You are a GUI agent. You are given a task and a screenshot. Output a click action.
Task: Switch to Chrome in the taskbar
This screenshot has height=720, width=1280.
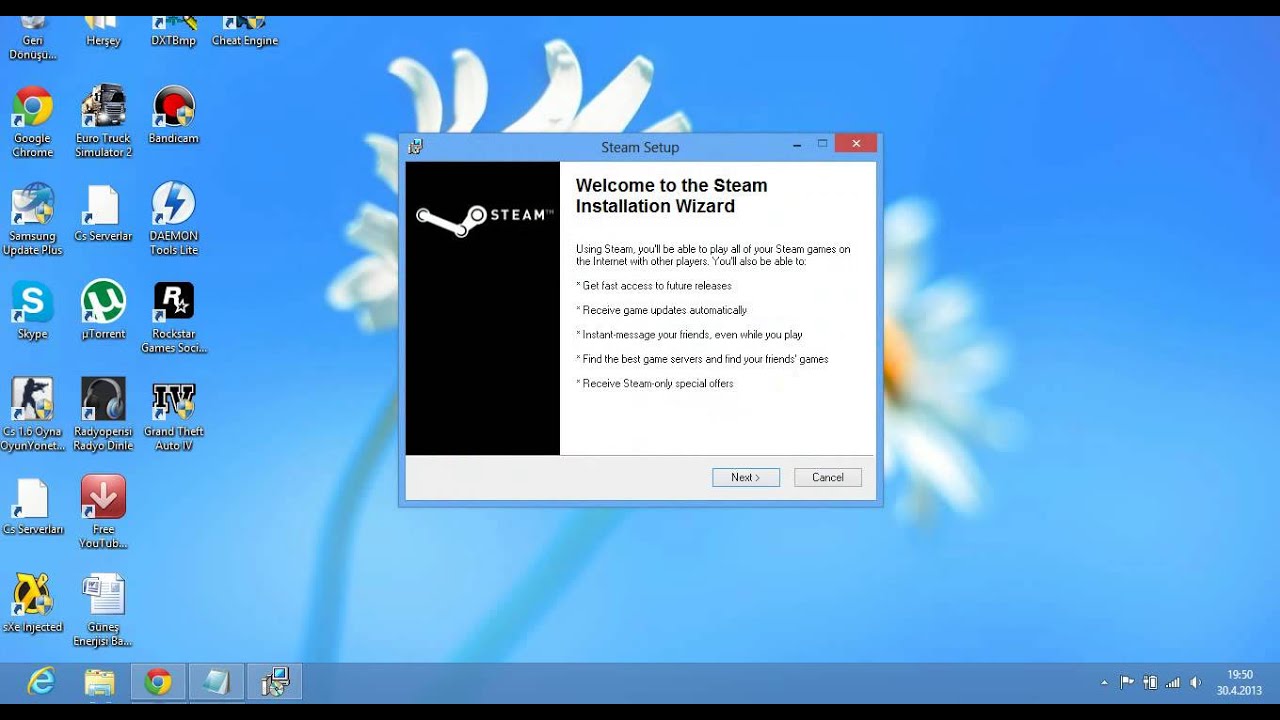point(158,682)
